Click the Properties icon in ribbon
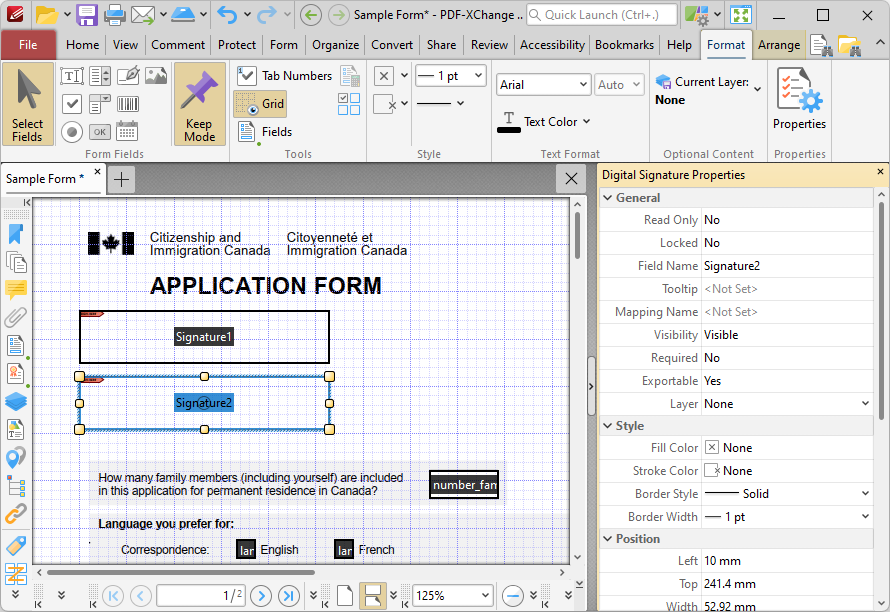Image resolution: width=890 pixels, height=612 pixels. pos(799,99)
